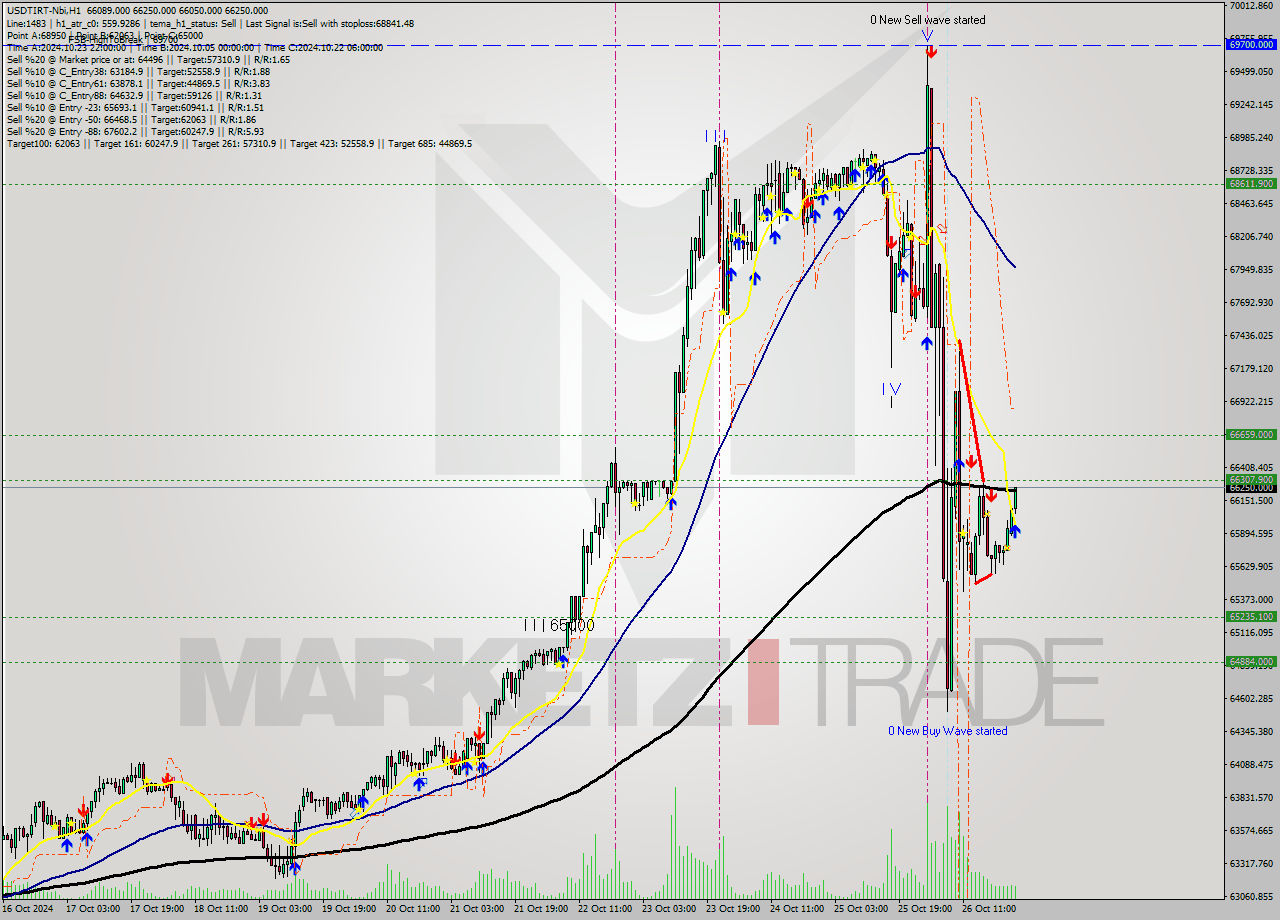Select the '0 New Buy Wave started' label
This screenshot has width=1280, height=920.
tap(948, 731)
